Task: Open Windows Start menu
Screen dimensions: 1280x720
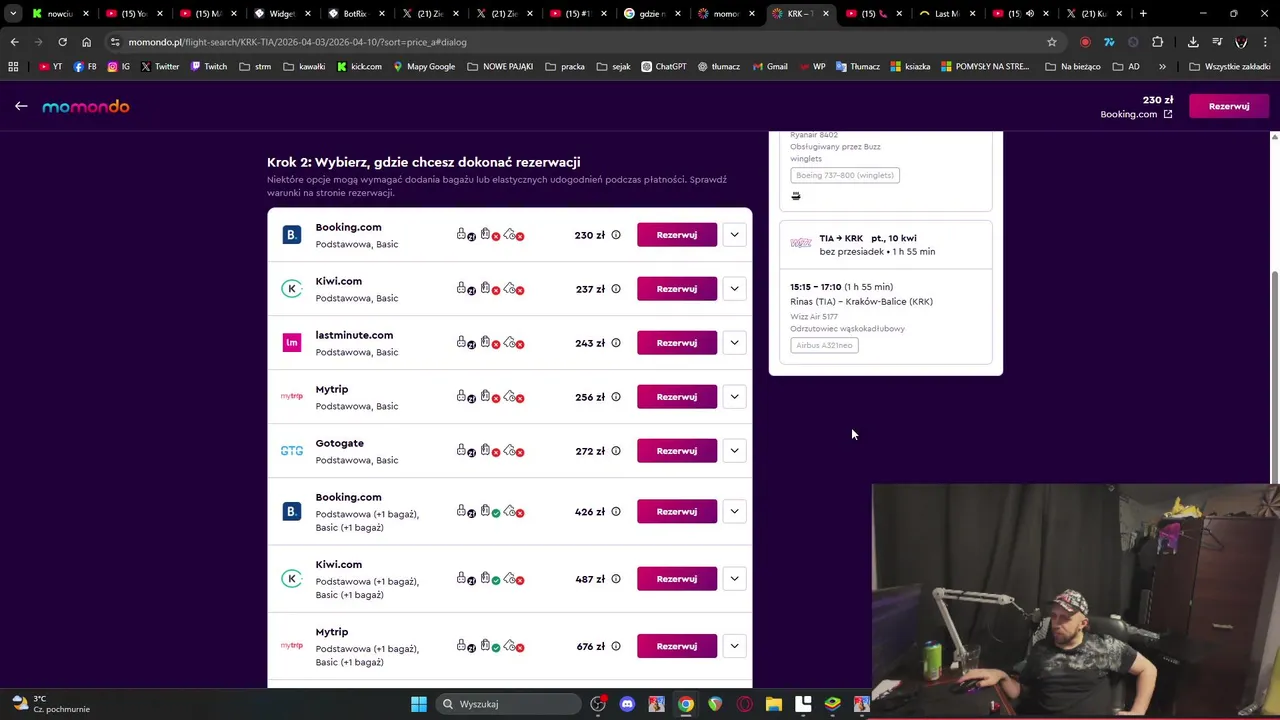Action: [419, 704]
